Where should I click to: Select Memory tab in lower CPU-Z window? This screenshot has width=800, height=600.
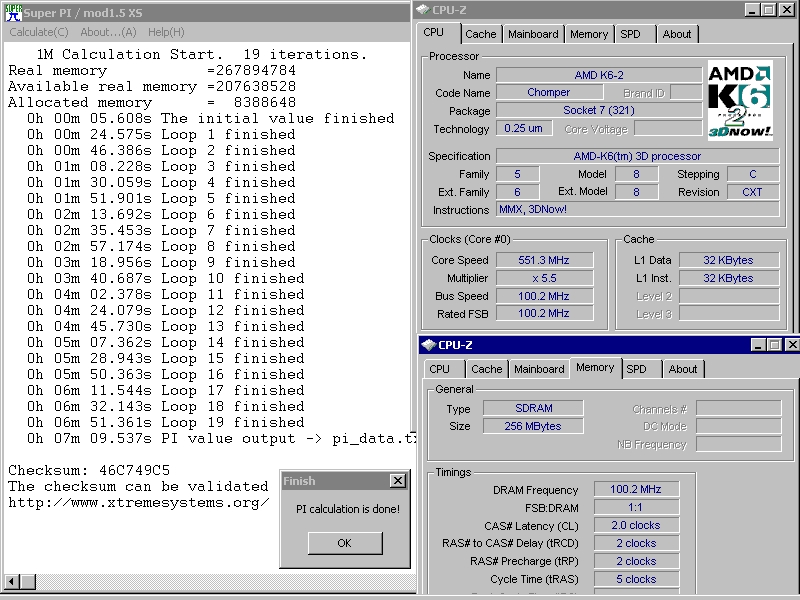pos(595,367)
